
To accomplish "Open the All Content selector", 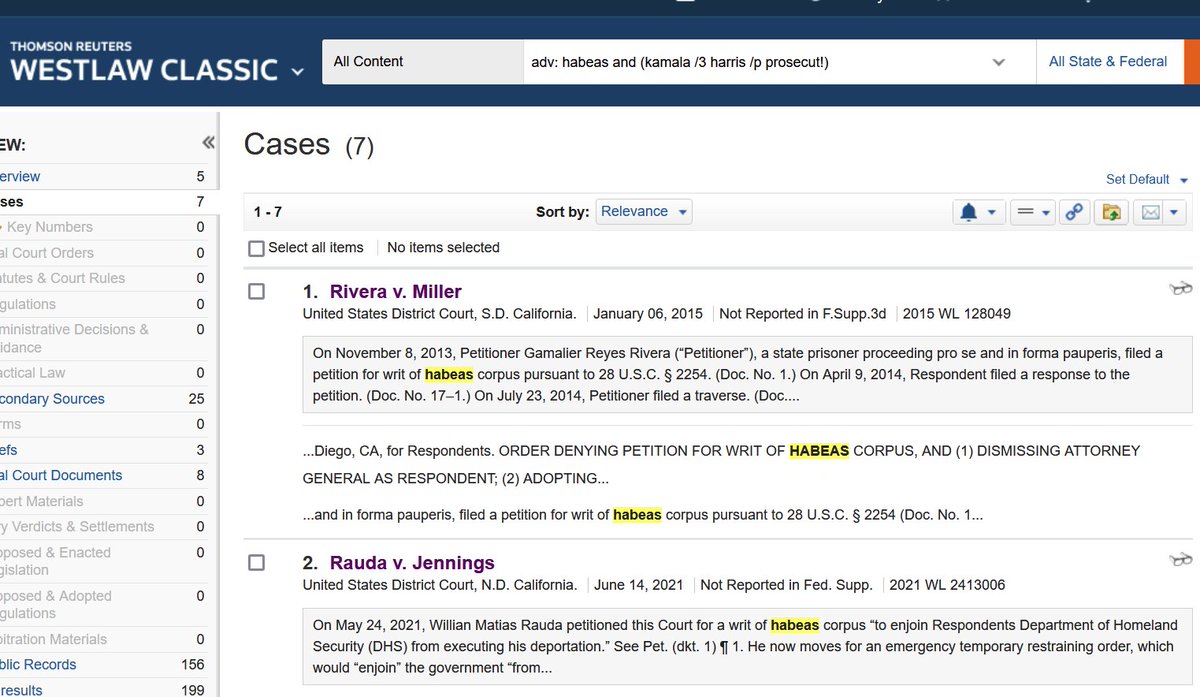I will (422, 62).
